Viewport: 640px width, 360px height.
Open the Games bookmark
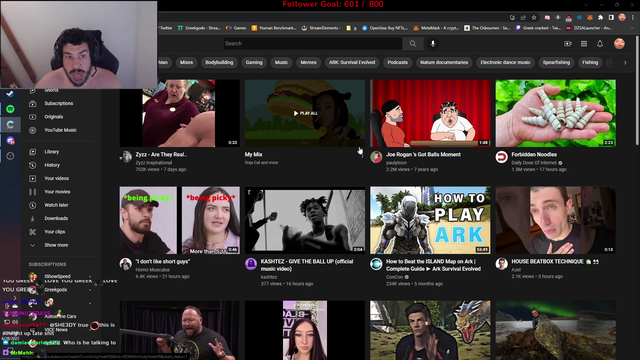pos(236,28)
